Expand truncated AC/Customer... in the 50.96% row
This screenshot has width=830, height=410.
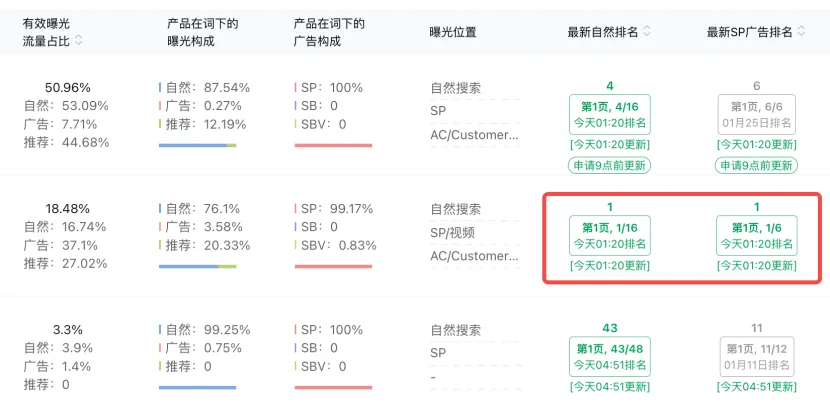point(474,135)
